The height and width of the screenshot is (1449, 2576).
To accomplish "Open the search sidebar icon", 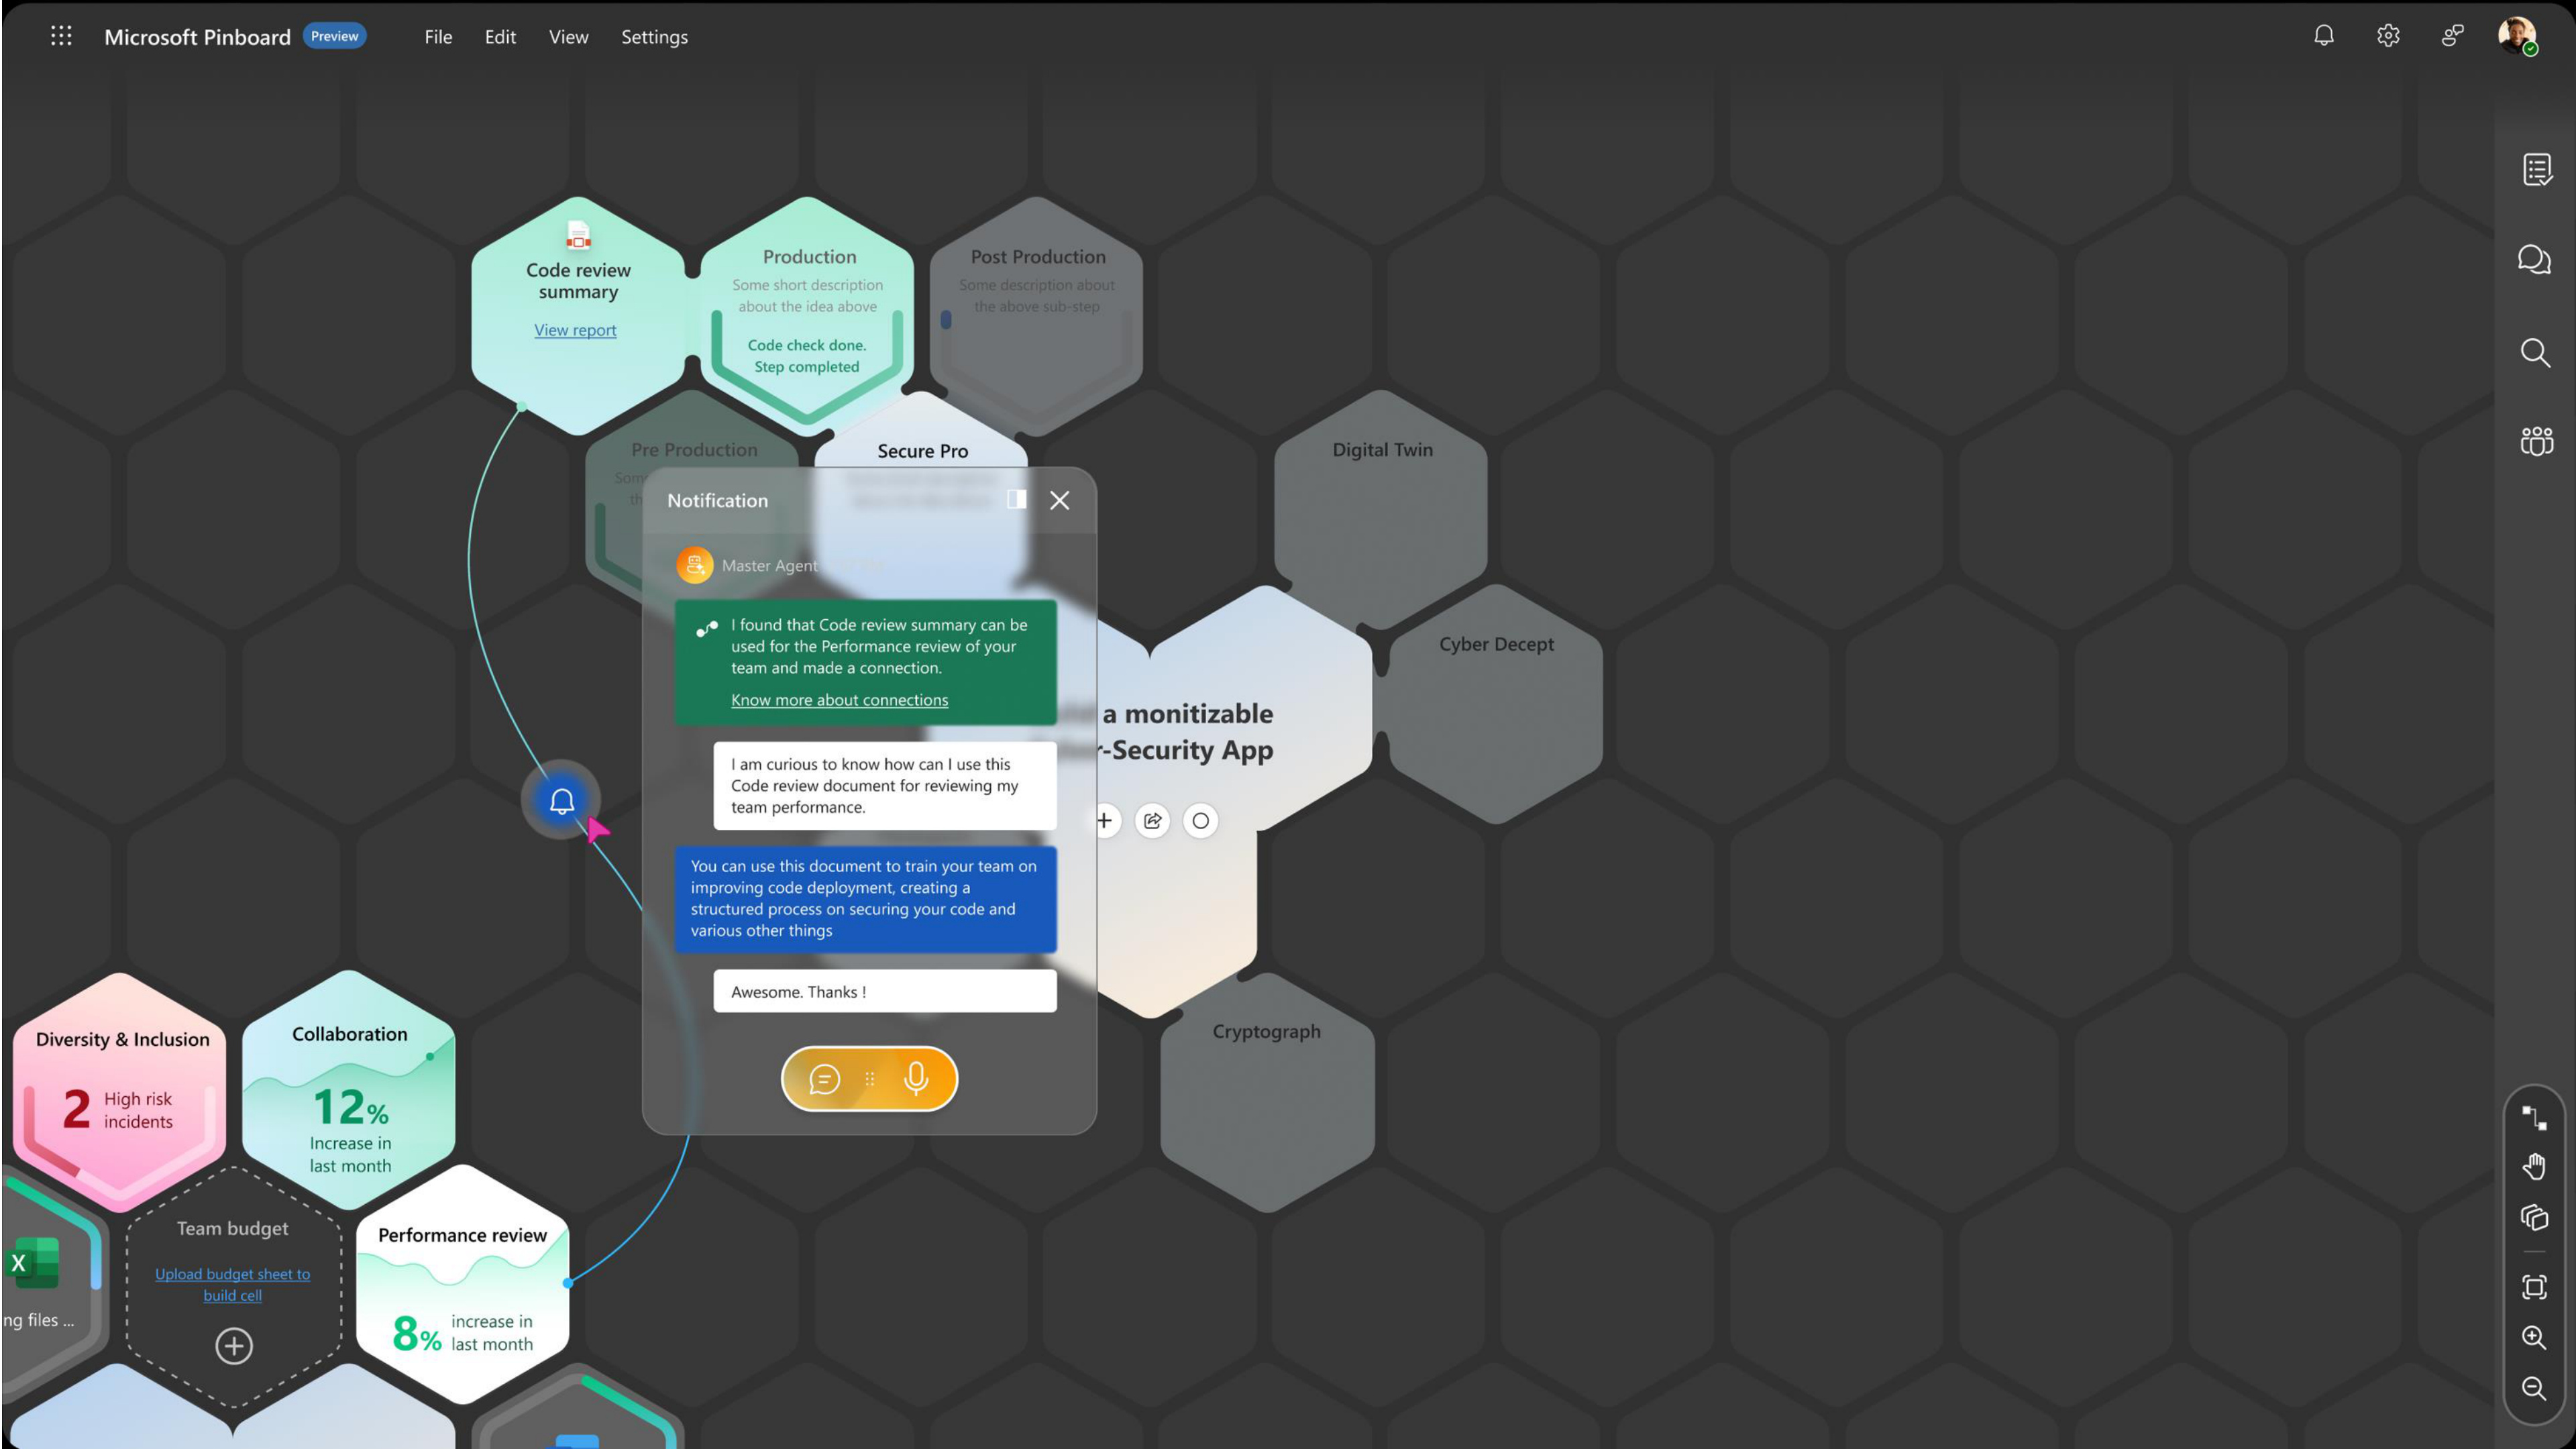I will (x=2535, y=352).
